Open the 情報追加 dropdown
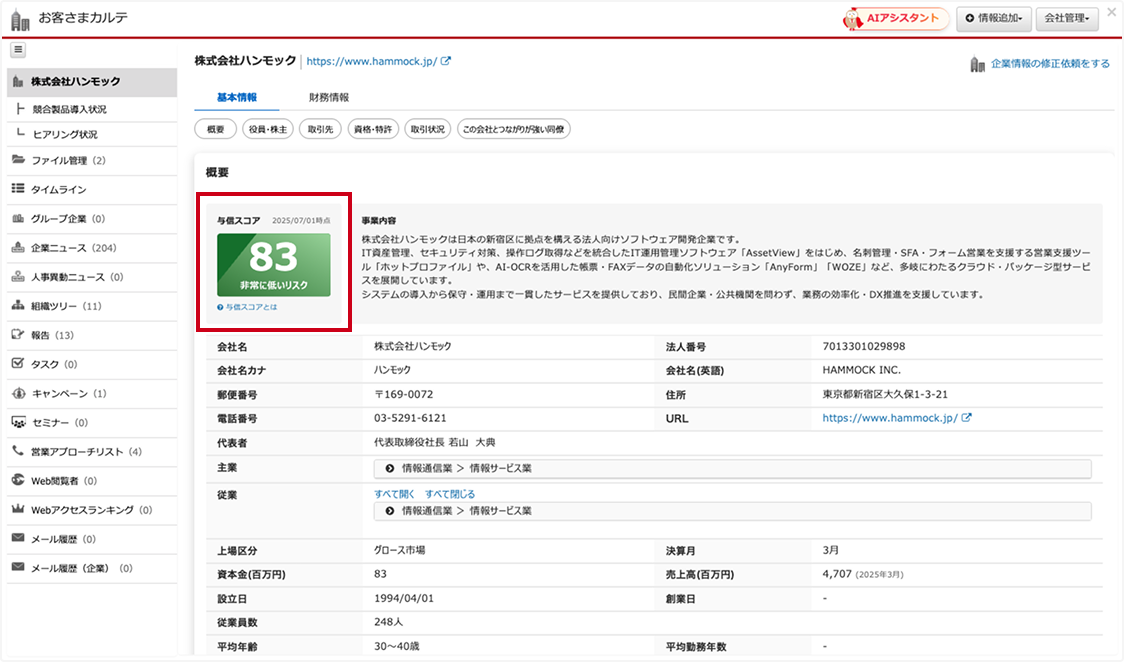 point(993,18)
